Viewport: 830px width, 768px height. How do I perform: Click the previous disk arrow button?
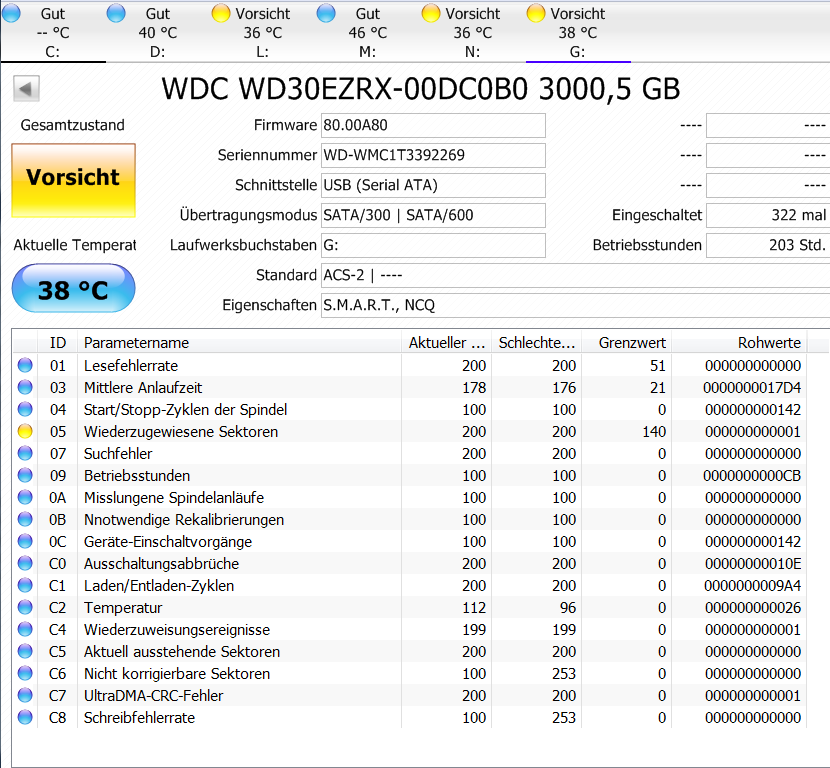point(26,88)
